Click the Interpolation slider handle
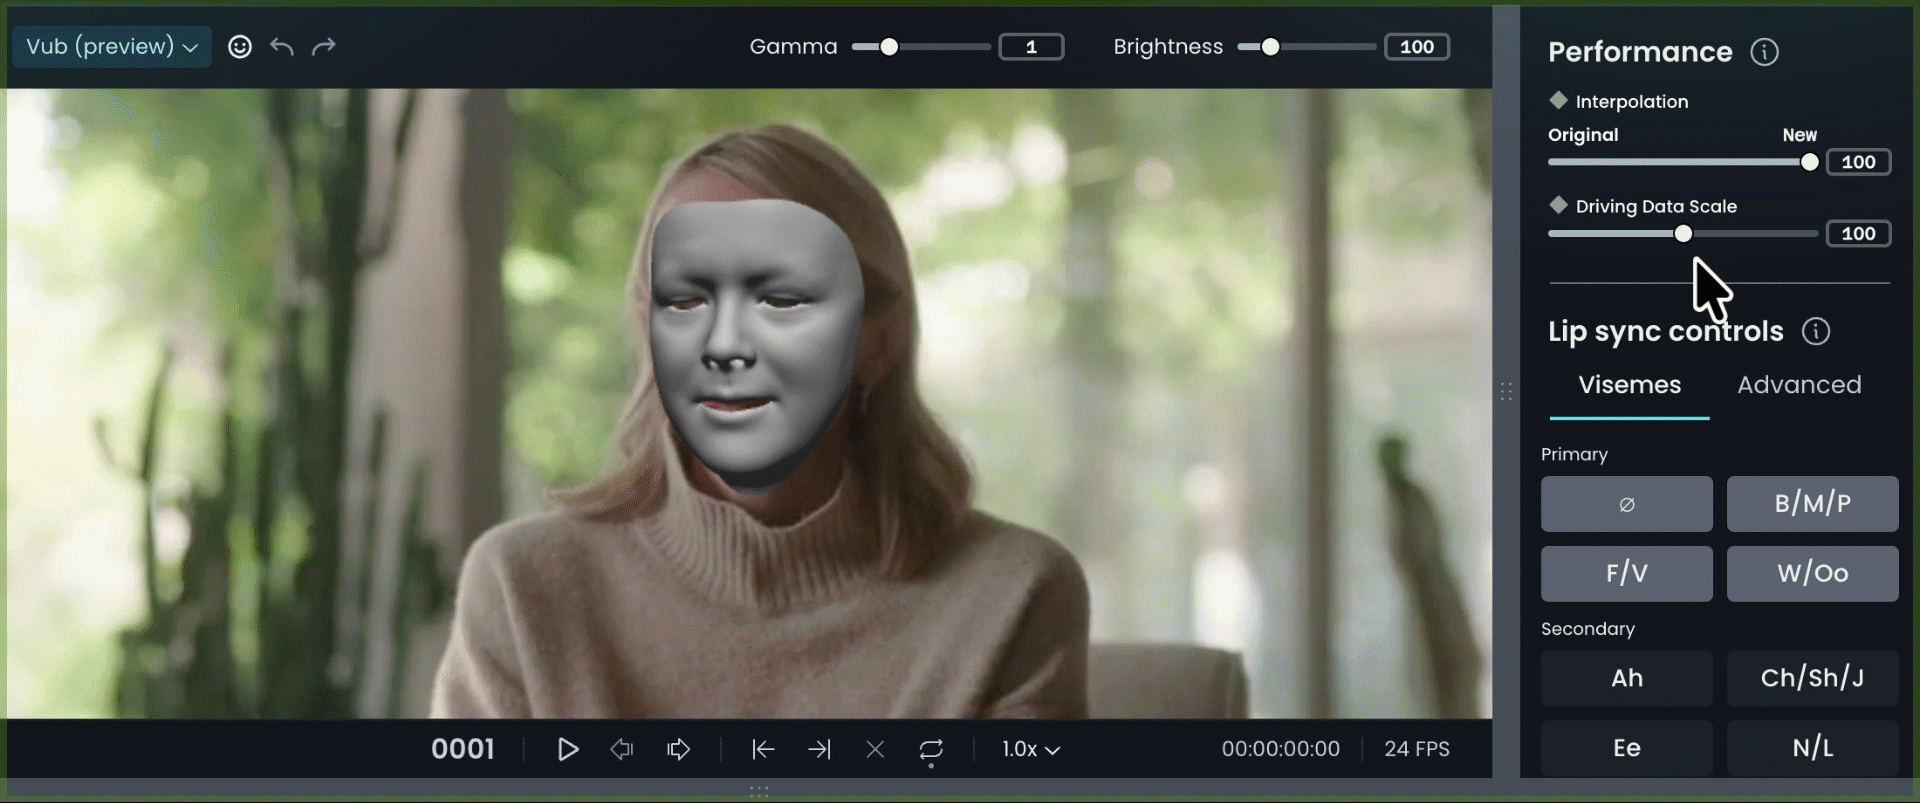This screenshot has height=803, width=1920. tap(1809, 162)
